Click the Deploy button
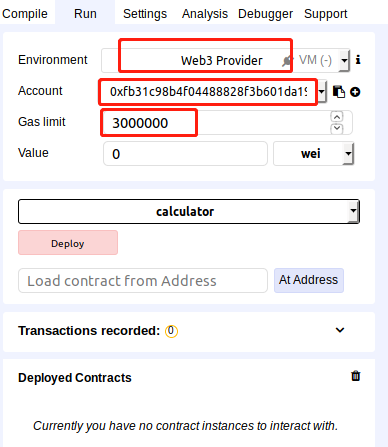The width and height of the screenshot is (388, 447). coord(68,243)
